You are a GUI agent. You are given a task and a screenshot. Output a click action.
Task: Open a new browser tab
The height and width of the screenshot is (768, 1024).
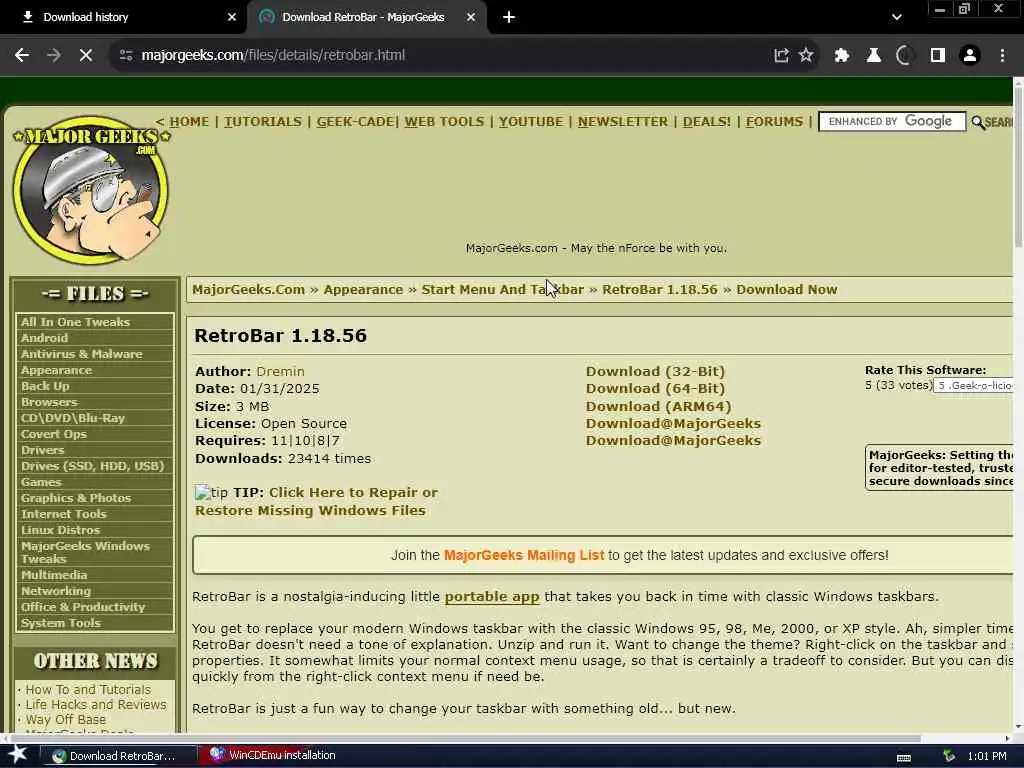509,18
